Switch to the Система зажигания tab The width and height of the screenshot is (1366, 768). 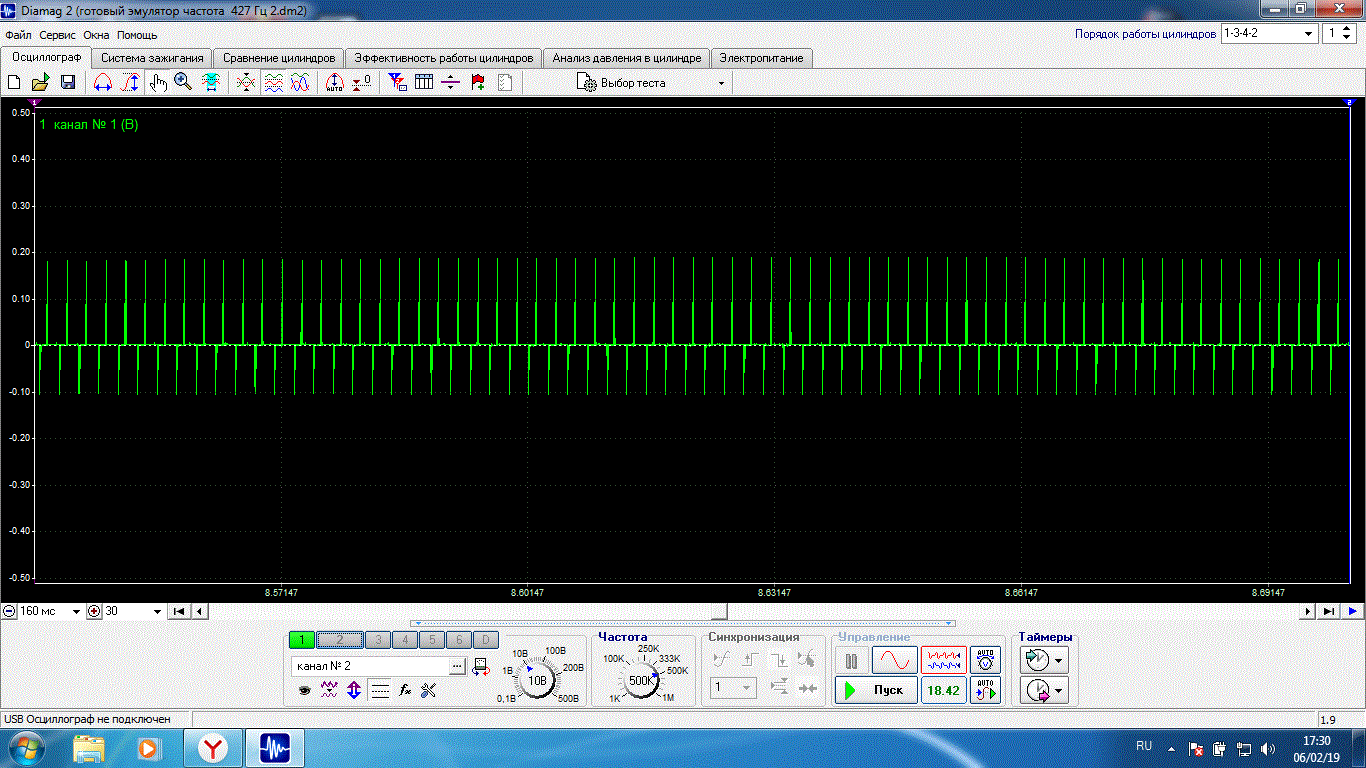(152, 58)
